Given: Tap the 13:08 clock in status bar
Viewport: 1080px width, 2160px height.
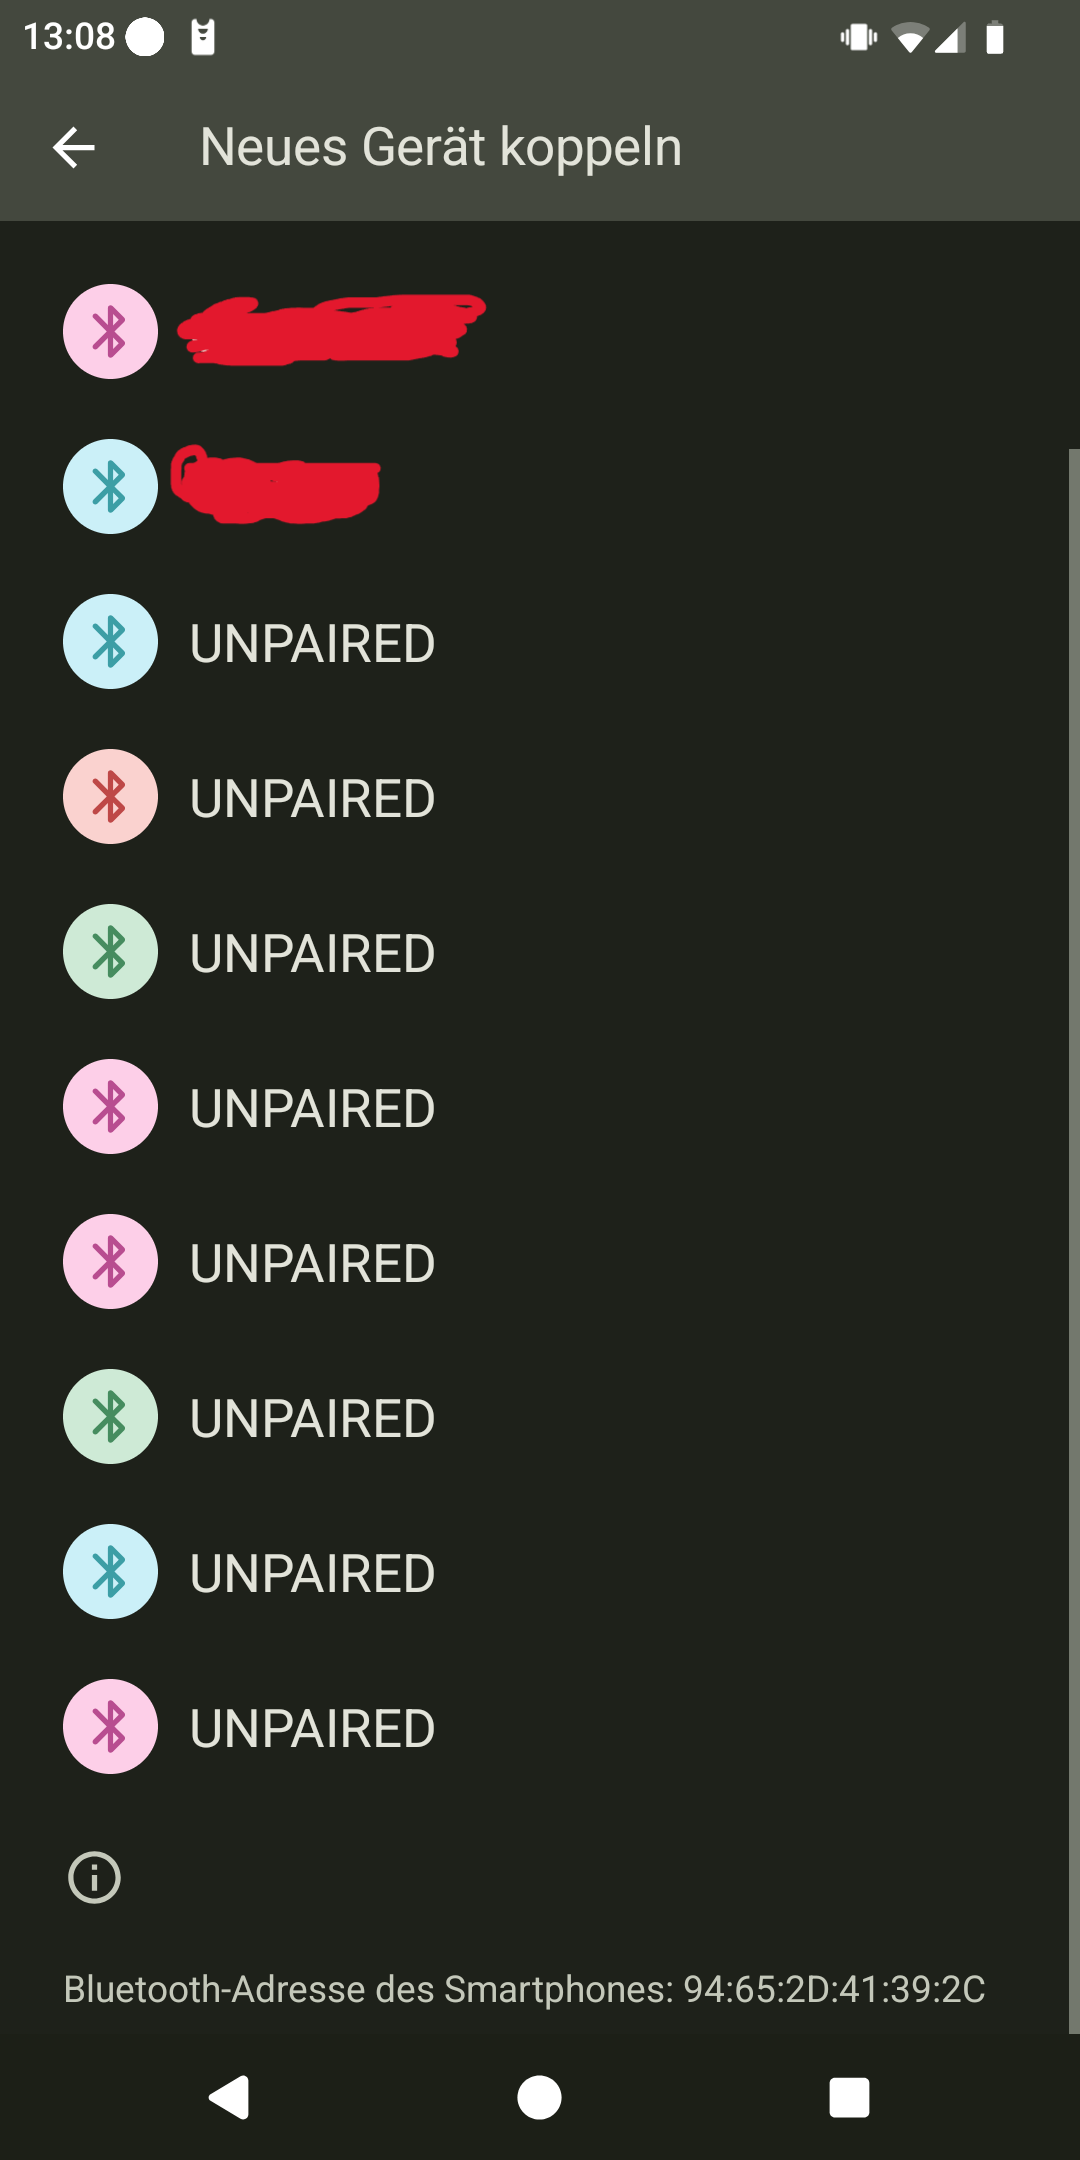Looking at the screenshot, I should pos(69,37).
